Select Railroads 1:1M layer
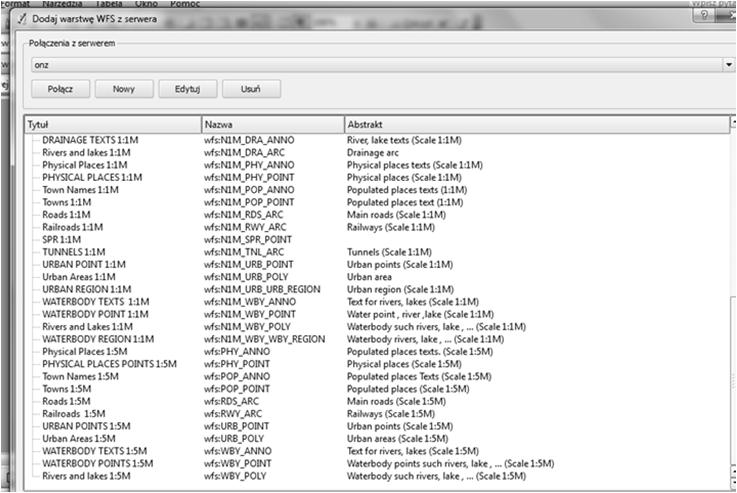Image resolution: width=737 pixels, height=493 pixels. (x=72, y=227)
